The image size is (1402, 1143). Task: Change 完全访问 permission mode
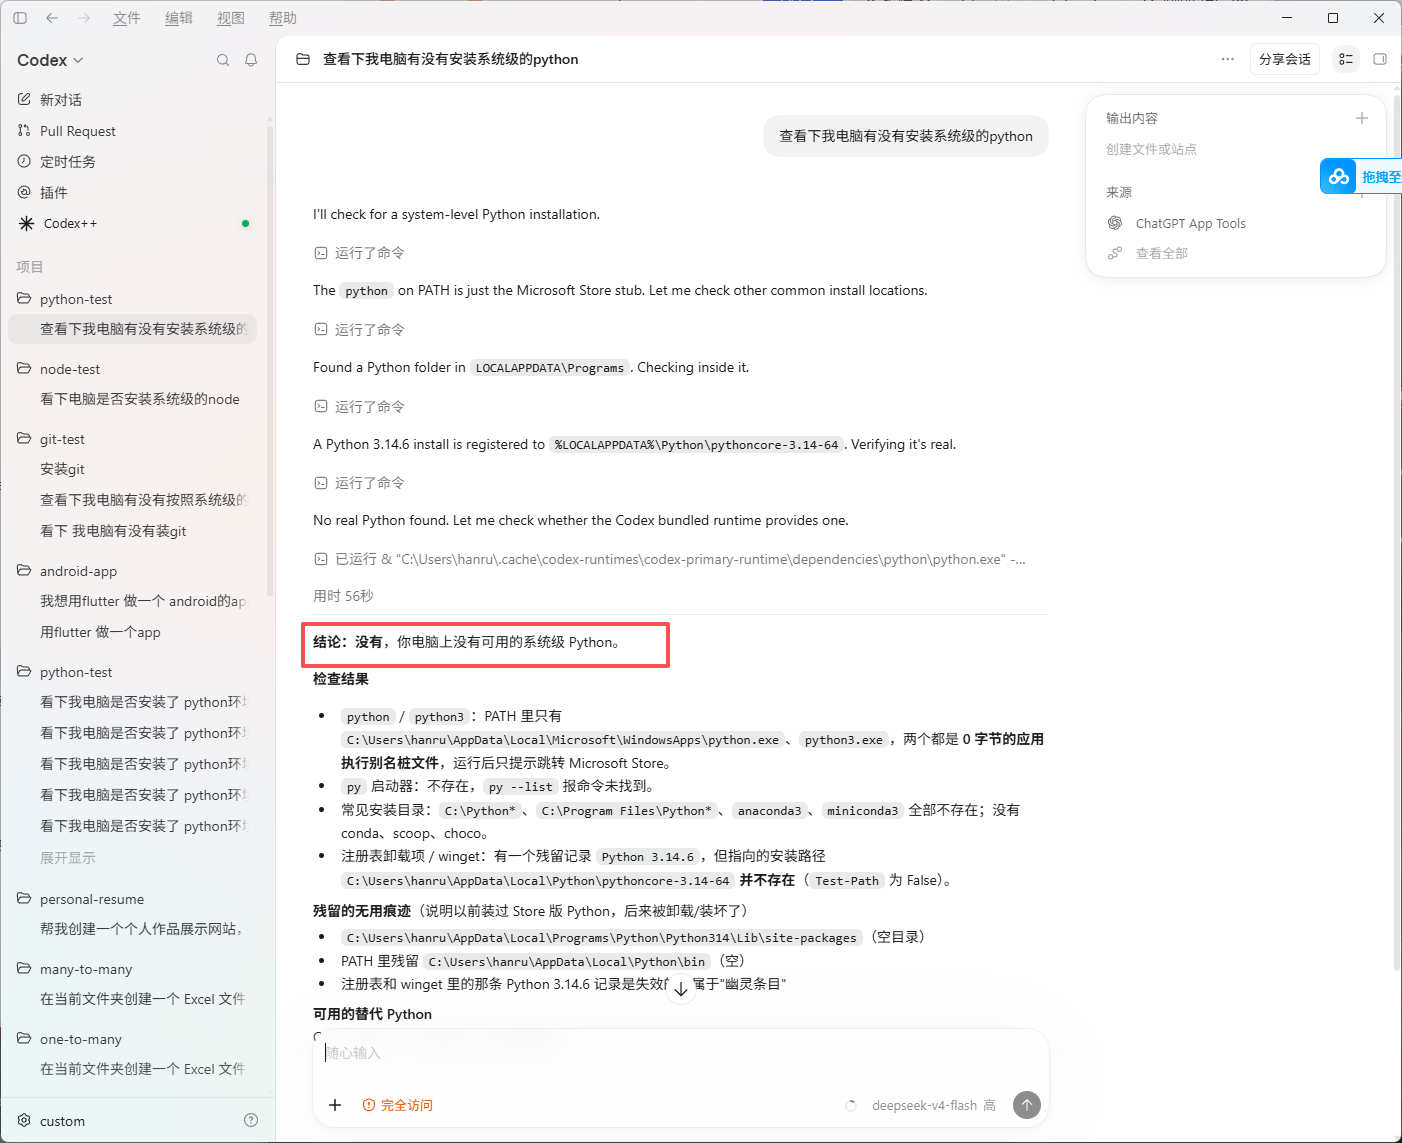coord(398,1105)
